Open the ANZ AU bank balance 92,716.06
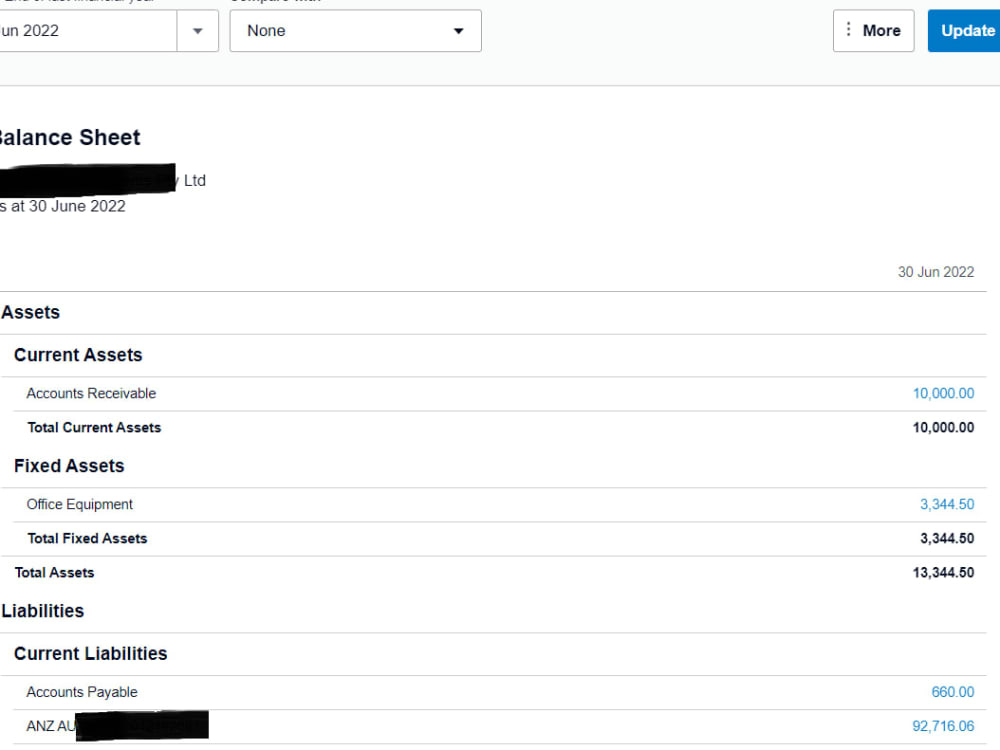 tap(946, 726)
